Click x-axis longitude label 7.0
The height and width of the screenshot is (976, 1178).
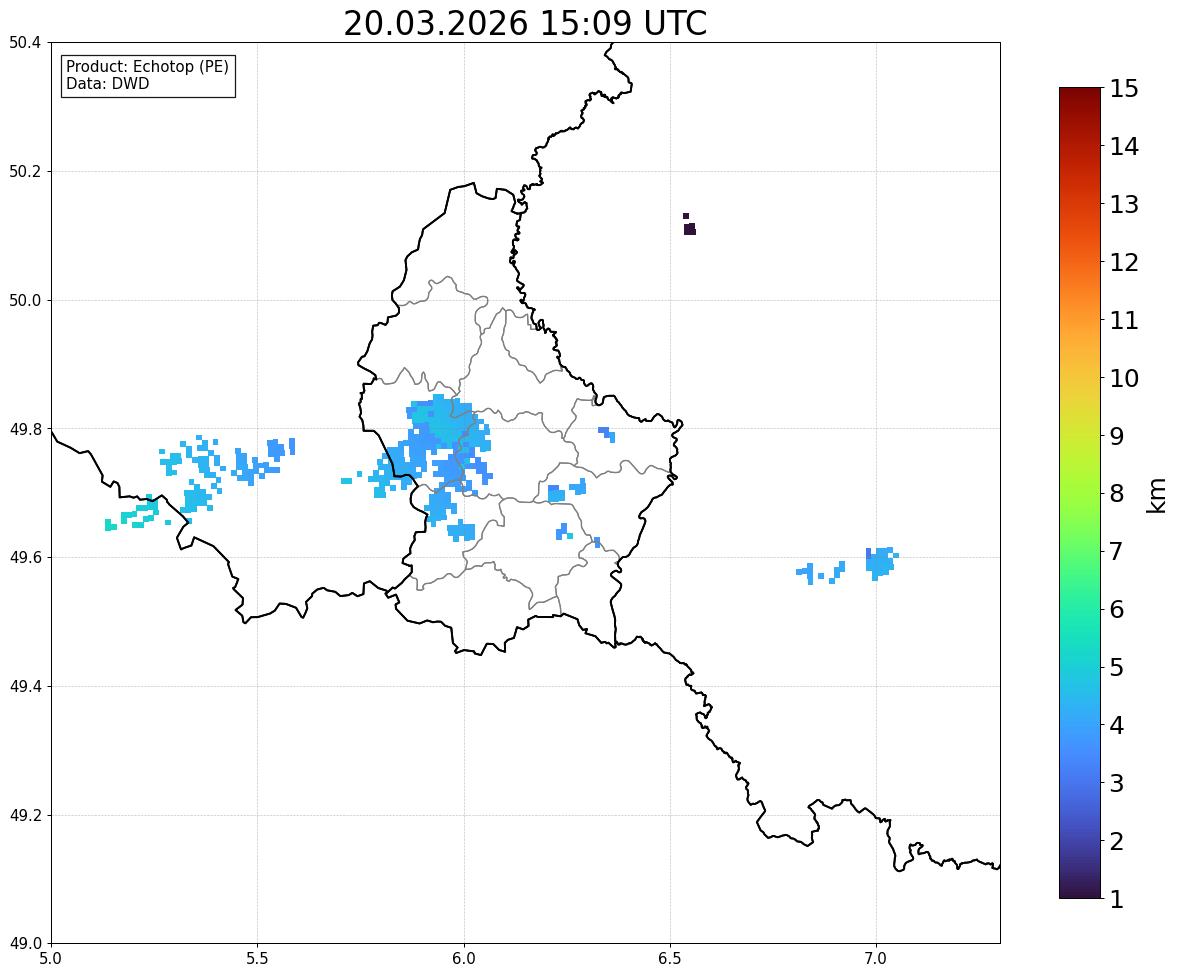(876, 959)
